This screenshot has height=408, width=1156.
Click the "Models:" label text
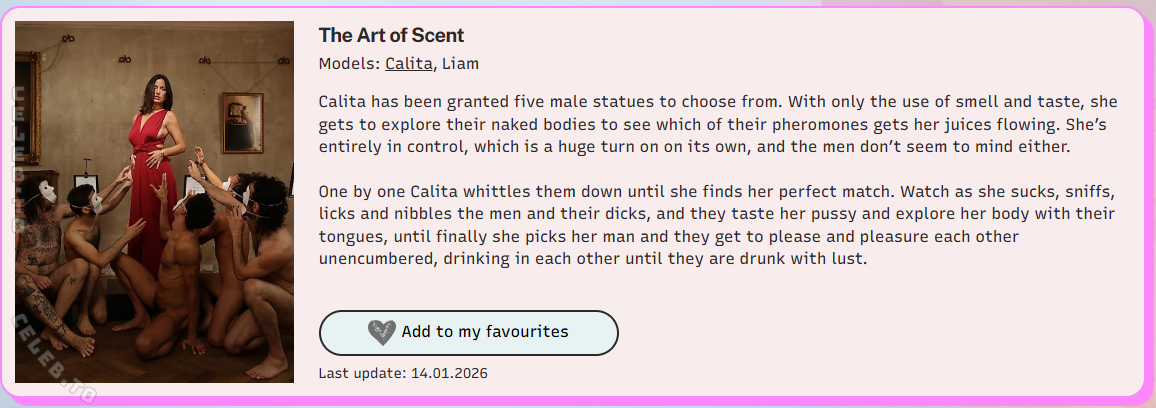349,64
